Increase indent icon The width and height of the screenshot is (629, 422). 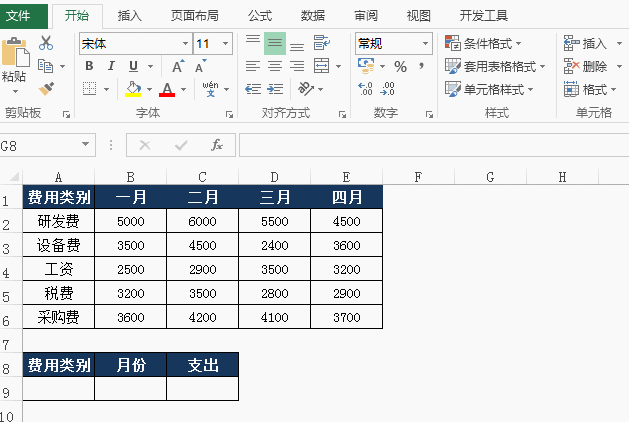point(275,89)
